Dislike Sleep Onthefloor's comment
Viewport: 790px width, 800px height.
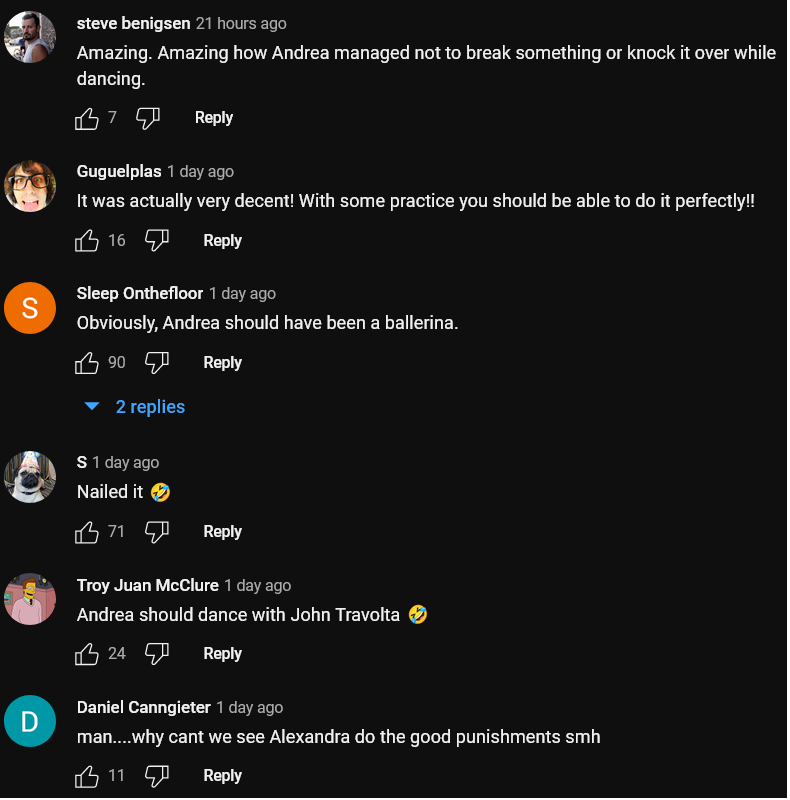(157, 363)
